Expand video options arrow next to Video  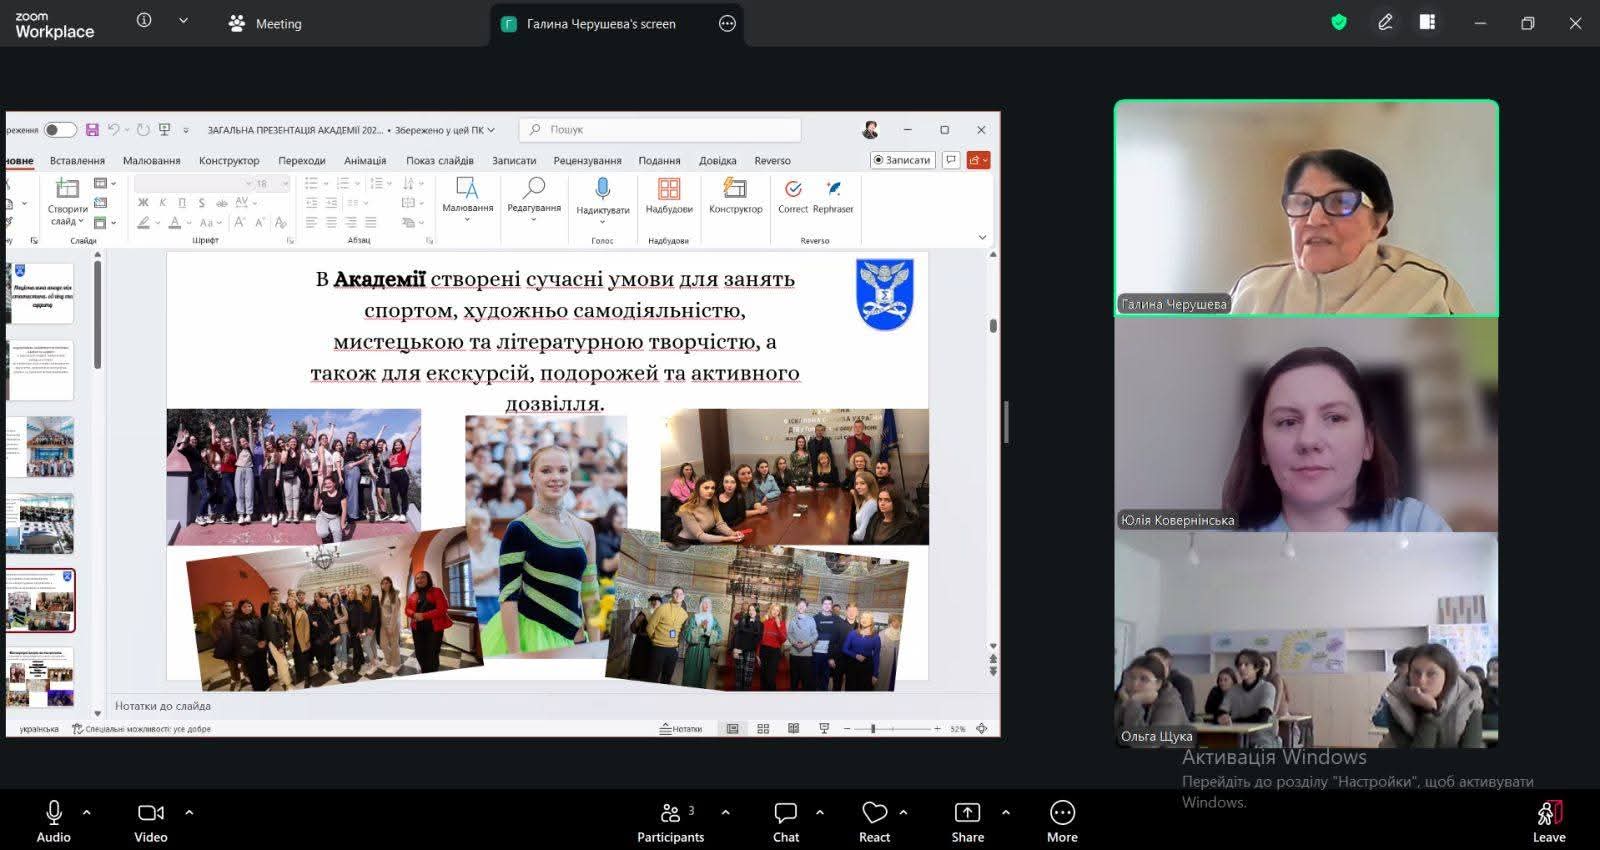189,812
